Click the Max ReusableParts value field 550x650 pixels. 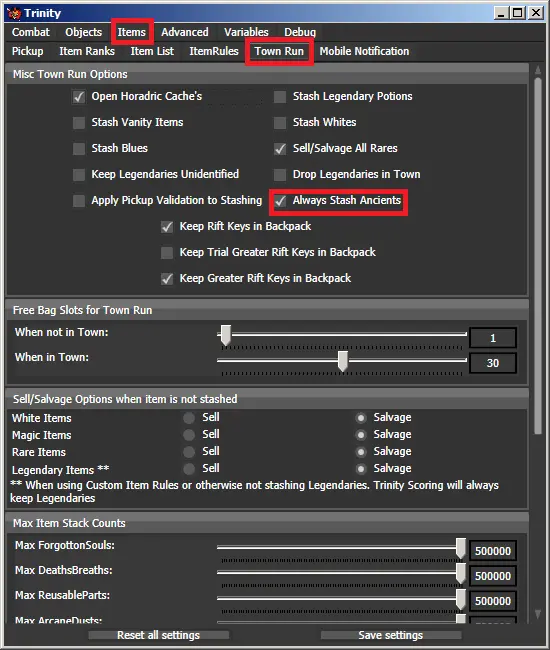pos(493,601)
